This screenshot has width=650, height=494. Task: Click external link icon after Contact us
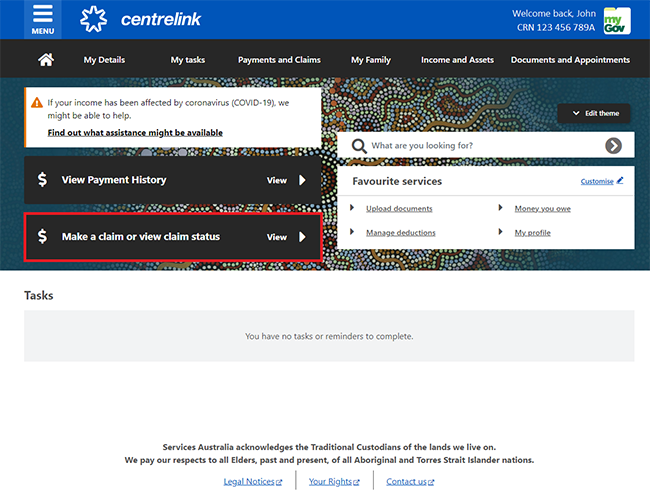pos(431,482)
